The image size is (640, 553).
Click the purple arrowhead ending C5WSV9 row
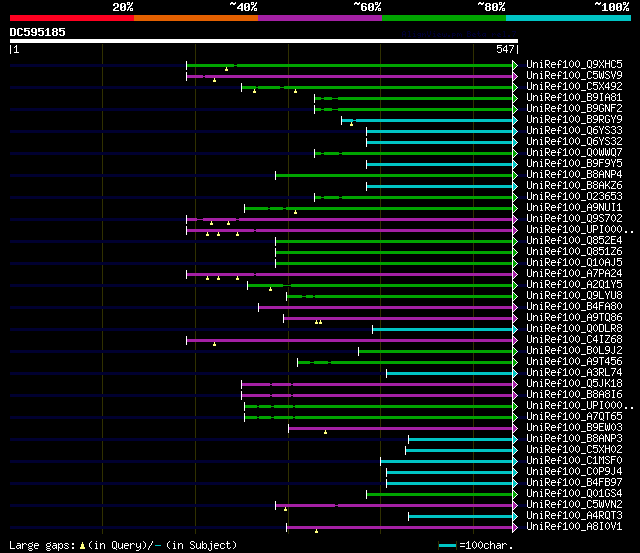click(515, 76)
